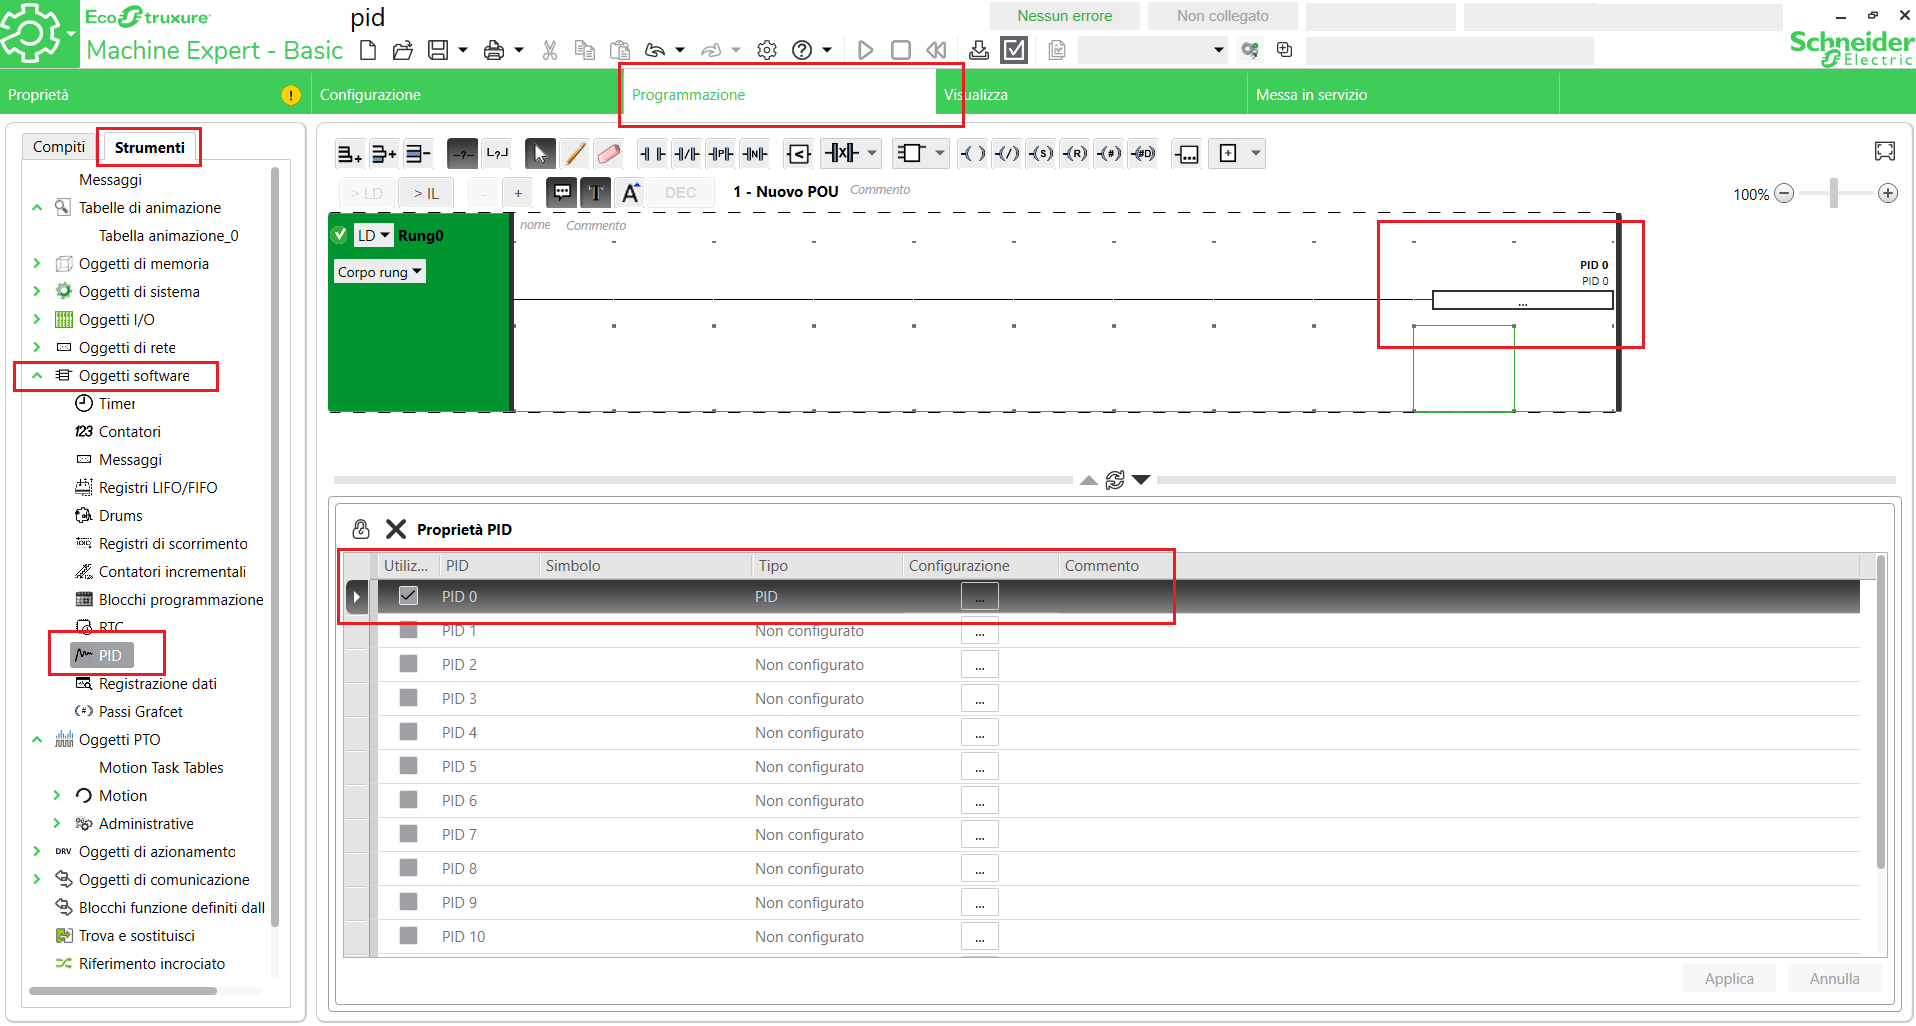Select the draw wire pencil tool
The height and width of the screenshot is (1026, 1916).
574,153
